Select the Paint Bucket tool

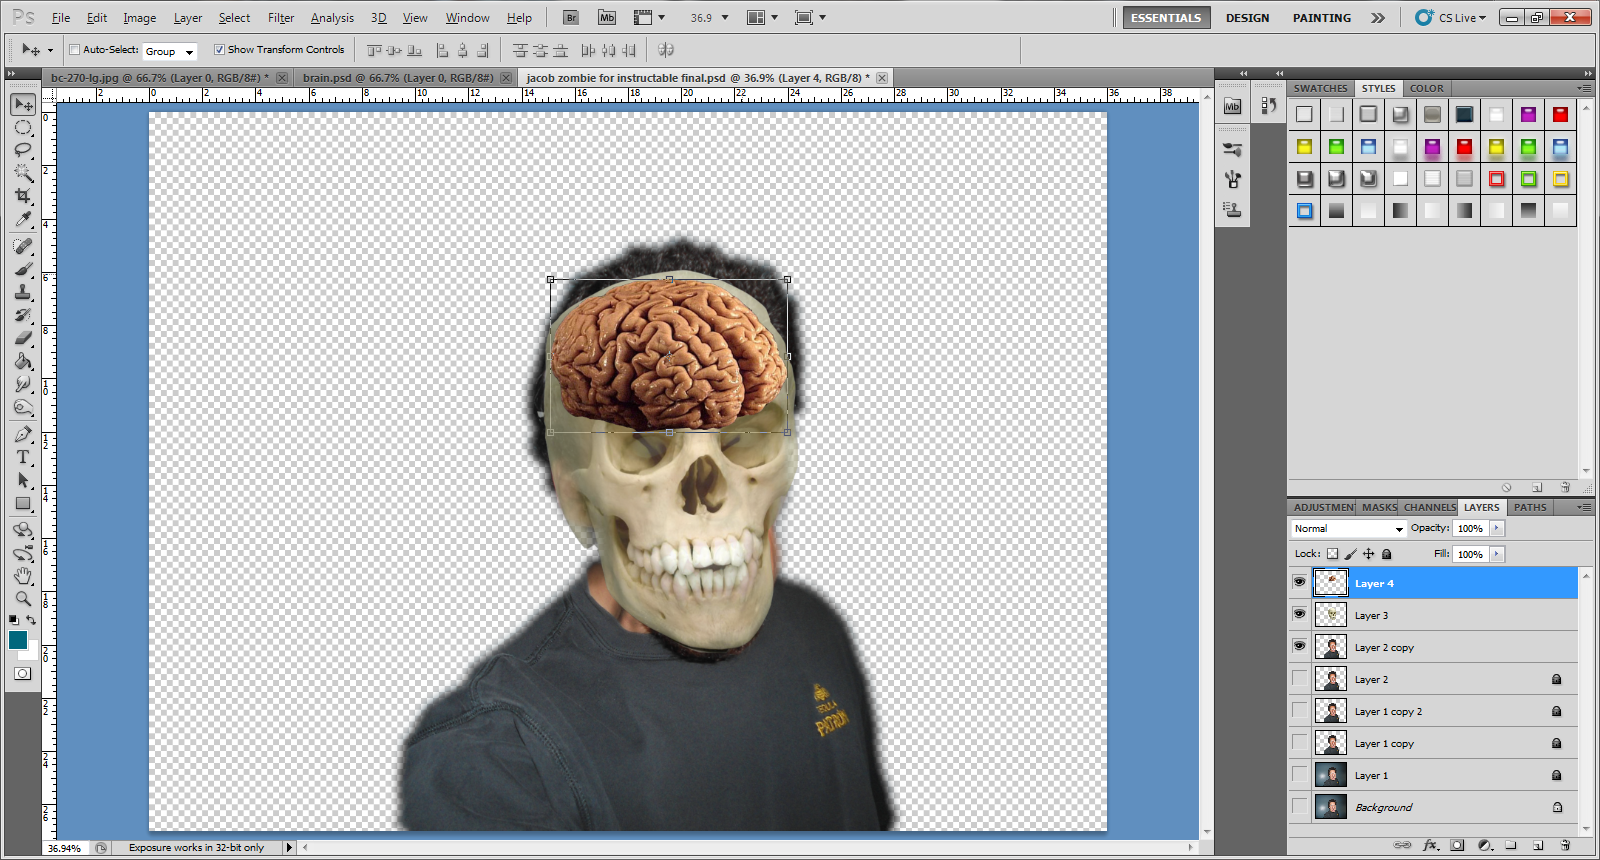(23, 361)
